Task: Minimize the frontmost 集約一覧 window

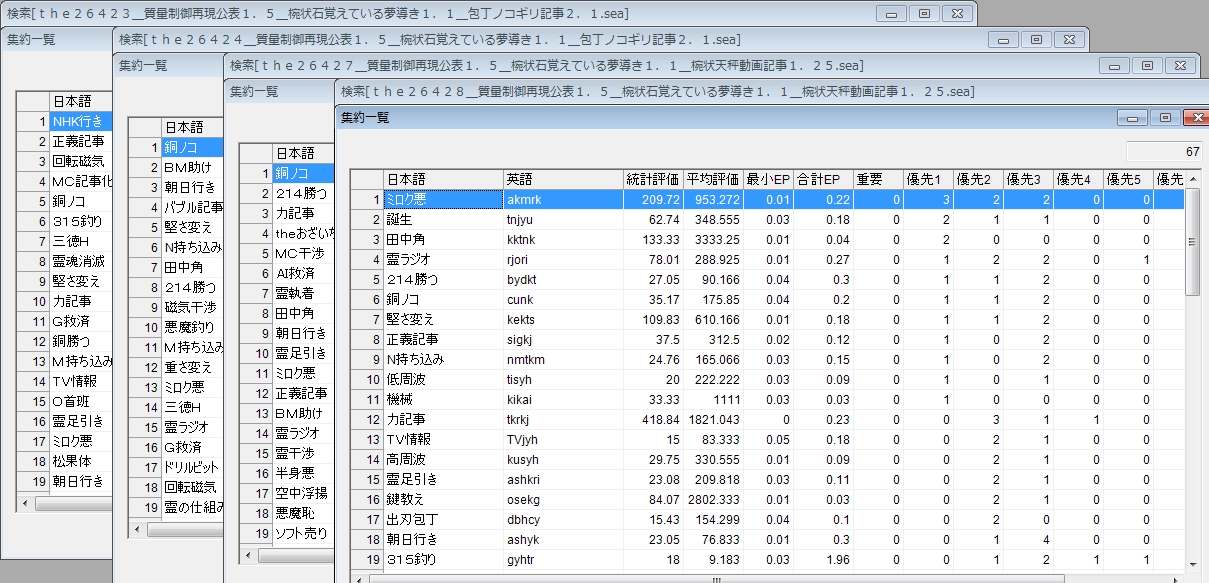Action: click(x=1132, y=118)
